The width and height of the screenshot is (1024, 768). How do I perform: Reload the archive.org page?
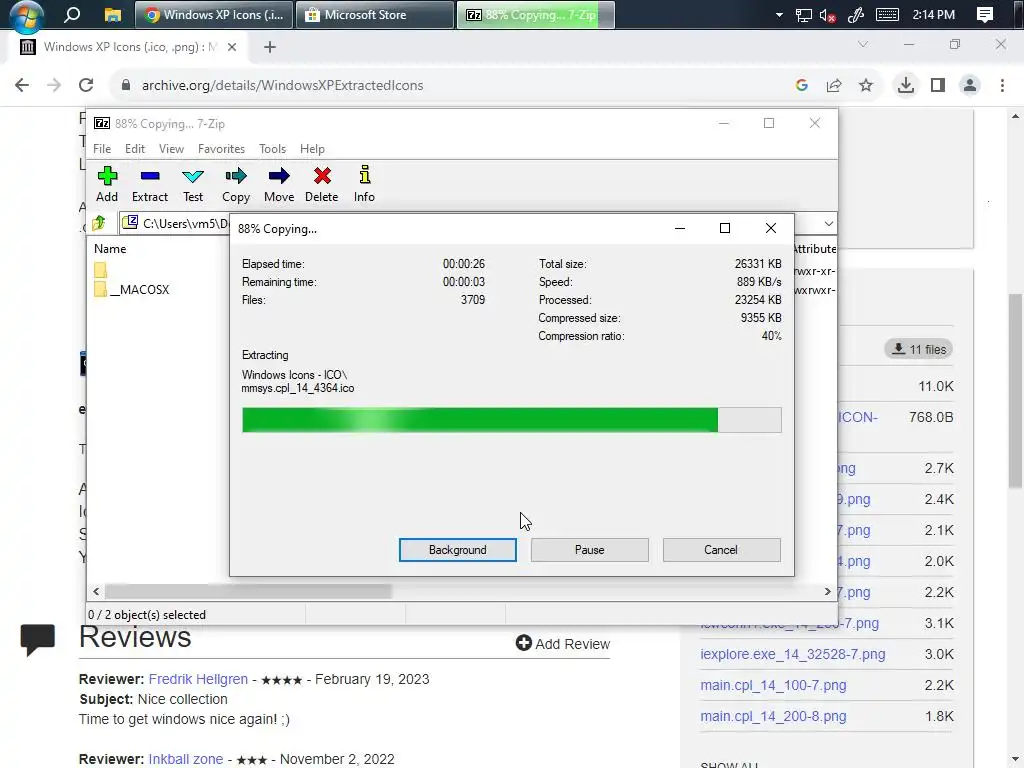pos(86,86)
